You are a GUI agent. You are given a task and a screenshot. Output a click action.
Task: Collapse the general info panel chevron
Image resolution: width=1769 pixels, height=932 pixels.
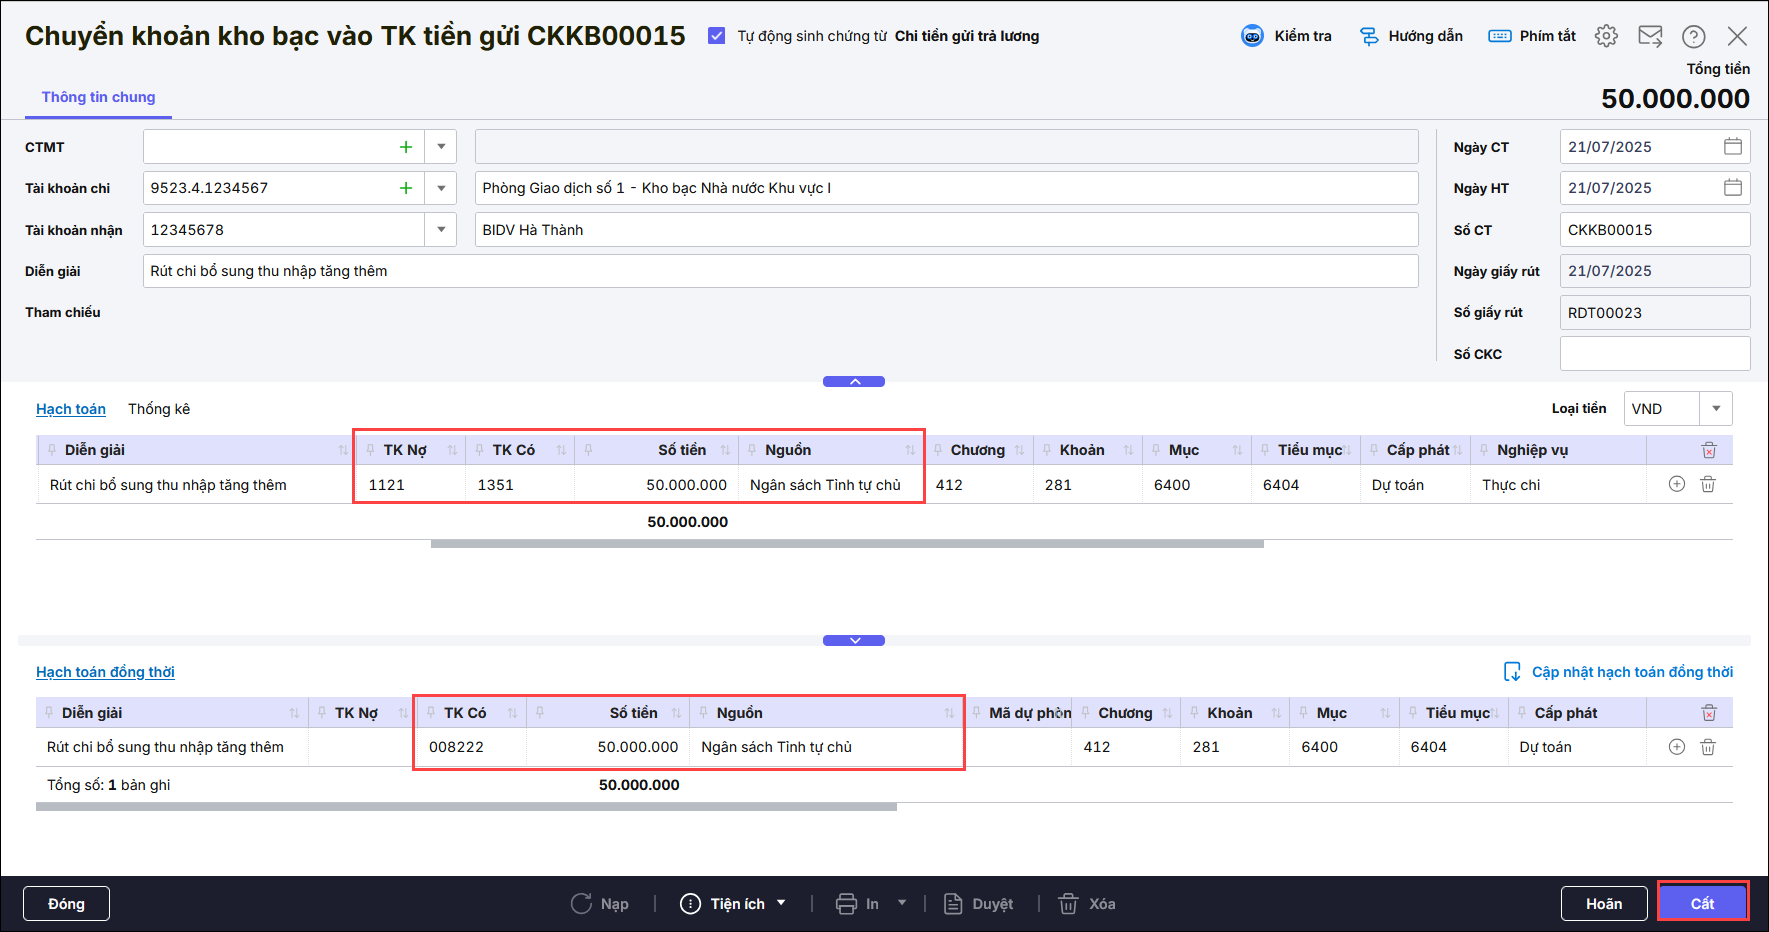pyautogui.click(x=854, y=381)
